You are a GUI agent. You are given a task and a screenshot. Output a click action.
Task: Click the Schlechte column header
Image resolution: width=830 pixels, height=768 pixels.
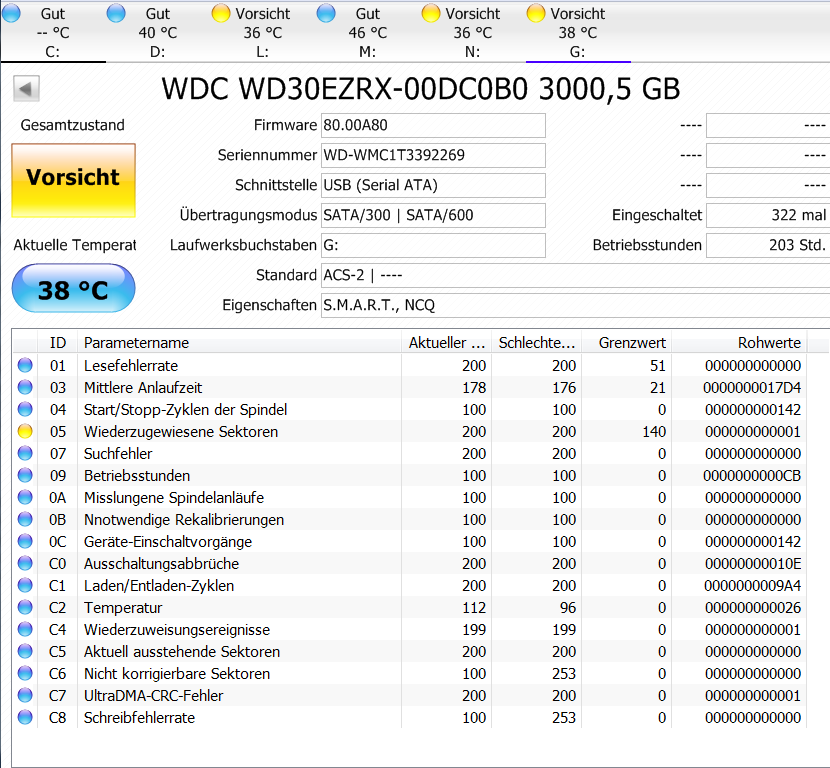(x=537, y=342)
